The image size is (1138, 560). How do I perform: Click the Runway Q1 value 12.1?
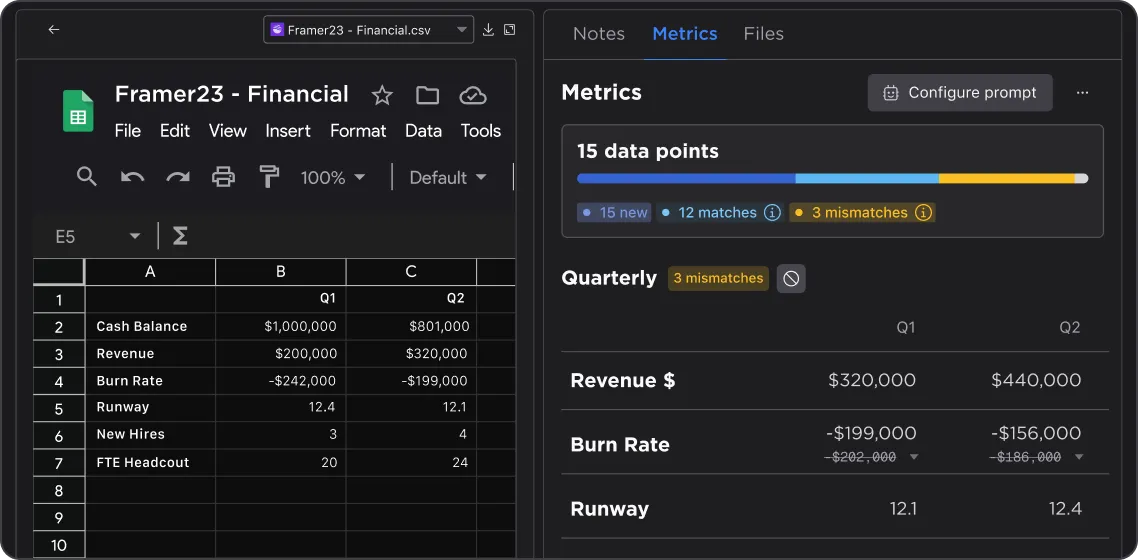coord(903,508)
